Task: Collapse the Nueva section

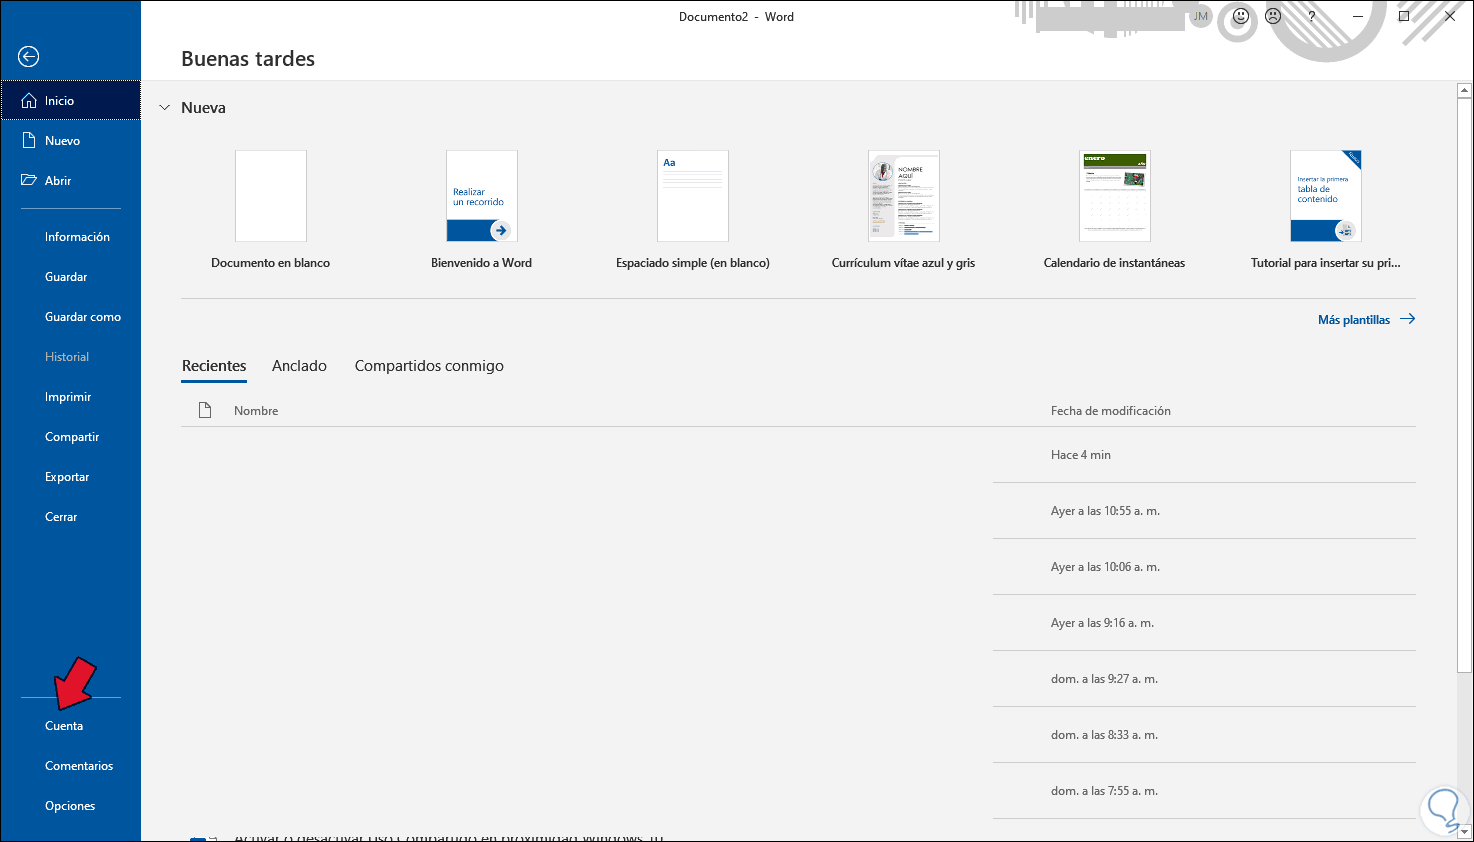Action: 165,108
